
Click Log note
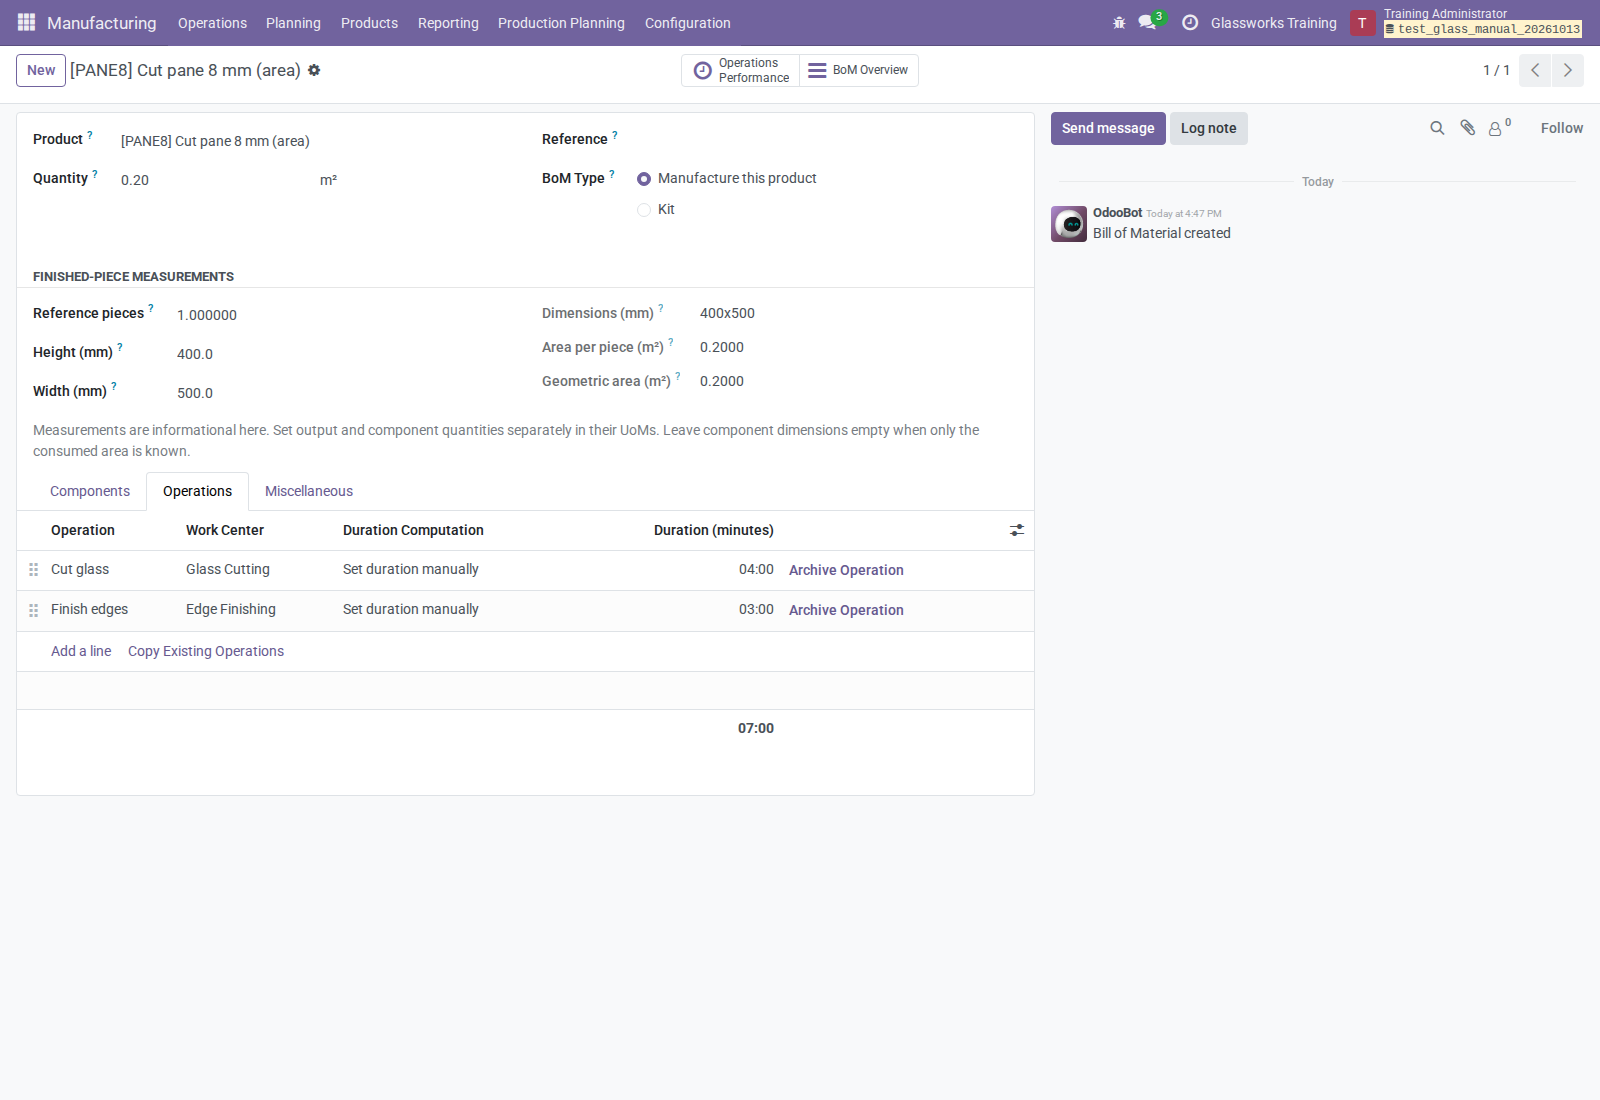tap(1209, 128)
